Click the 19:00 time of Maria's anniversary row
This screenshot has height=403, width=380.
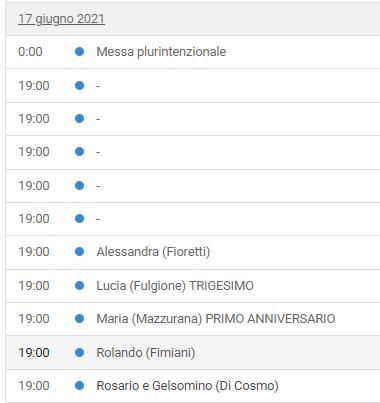click(34, 319)
